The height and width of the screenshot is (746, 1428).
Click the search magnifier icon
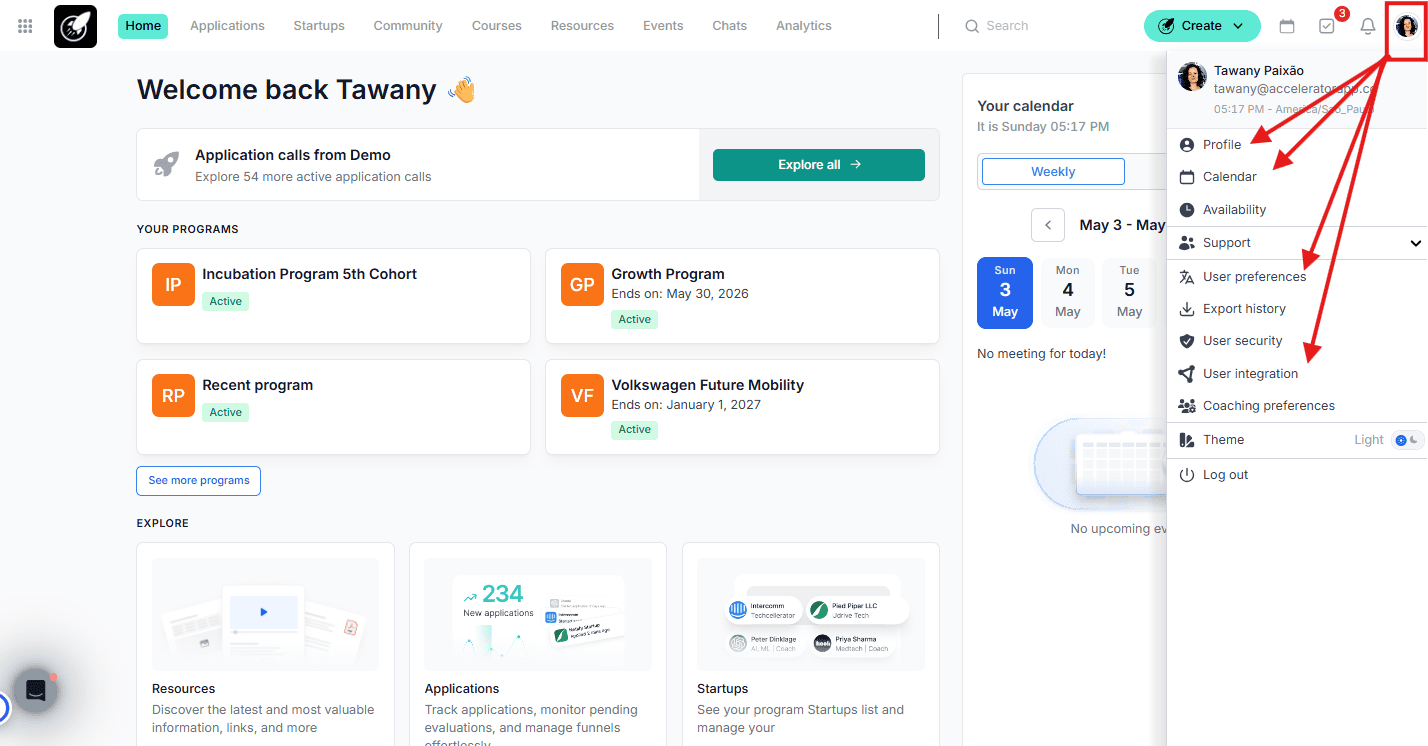(972, 26)
